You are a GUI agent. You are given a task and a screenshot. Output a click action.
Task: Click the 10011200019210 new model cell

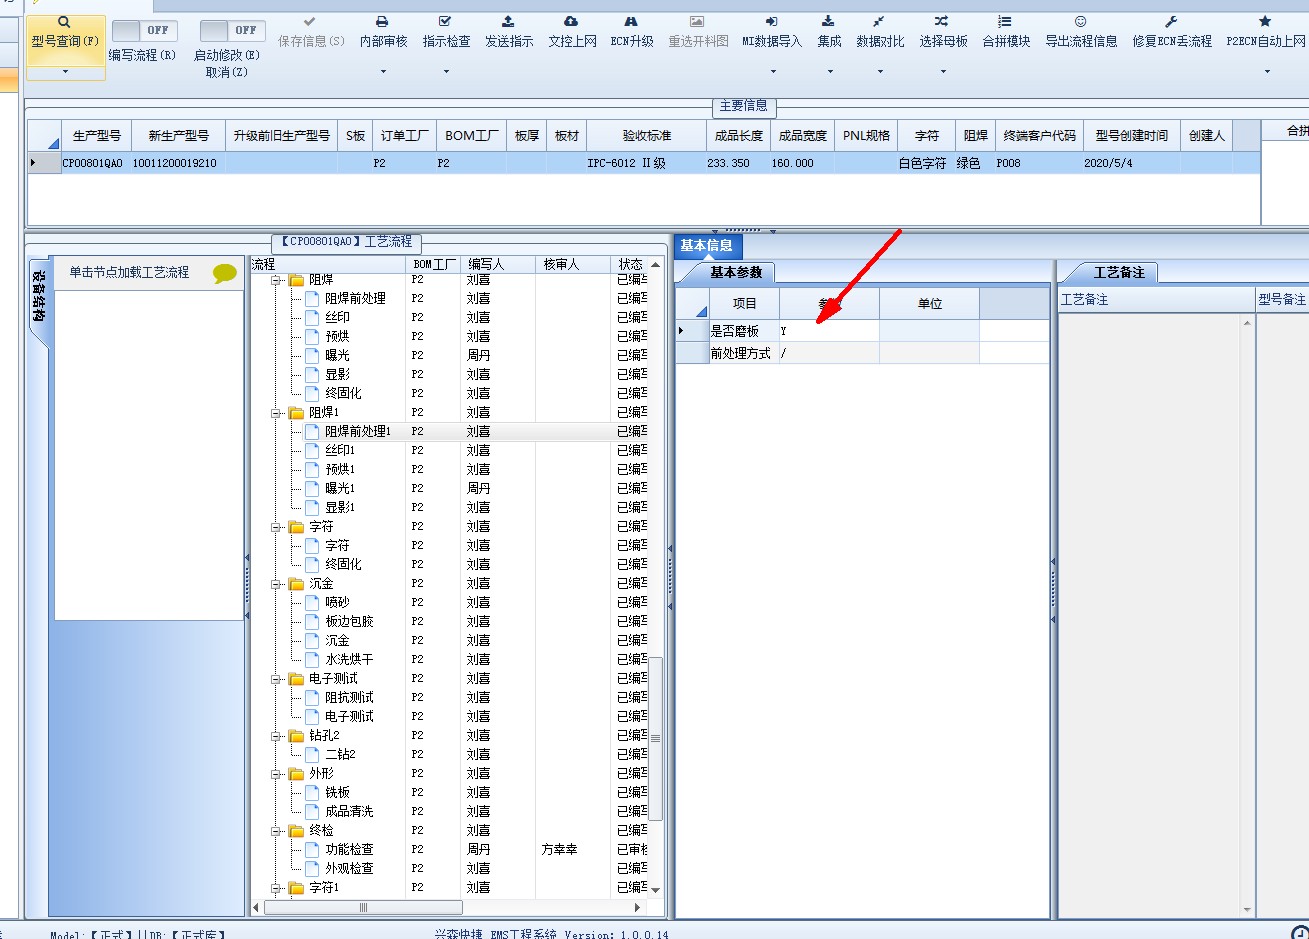pos(177,163)
